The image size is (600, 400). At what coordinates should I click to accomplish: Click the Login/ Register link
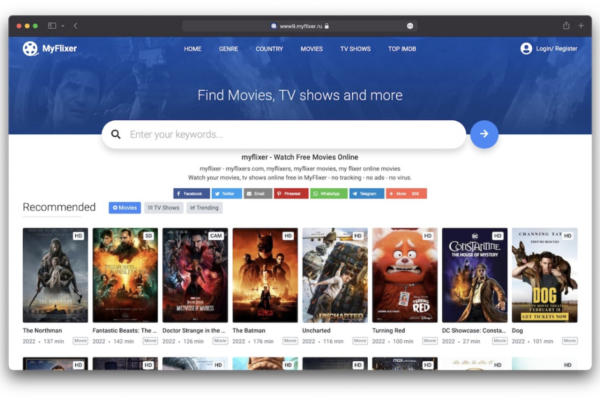click(556, 48)
